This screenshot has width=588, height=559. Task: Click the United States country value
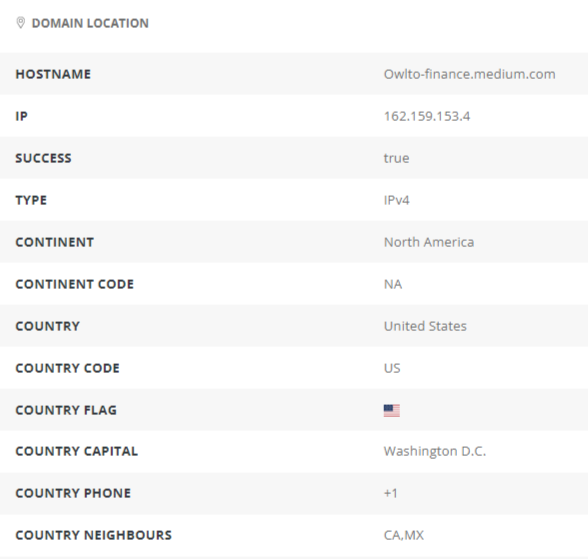point(425,326)
